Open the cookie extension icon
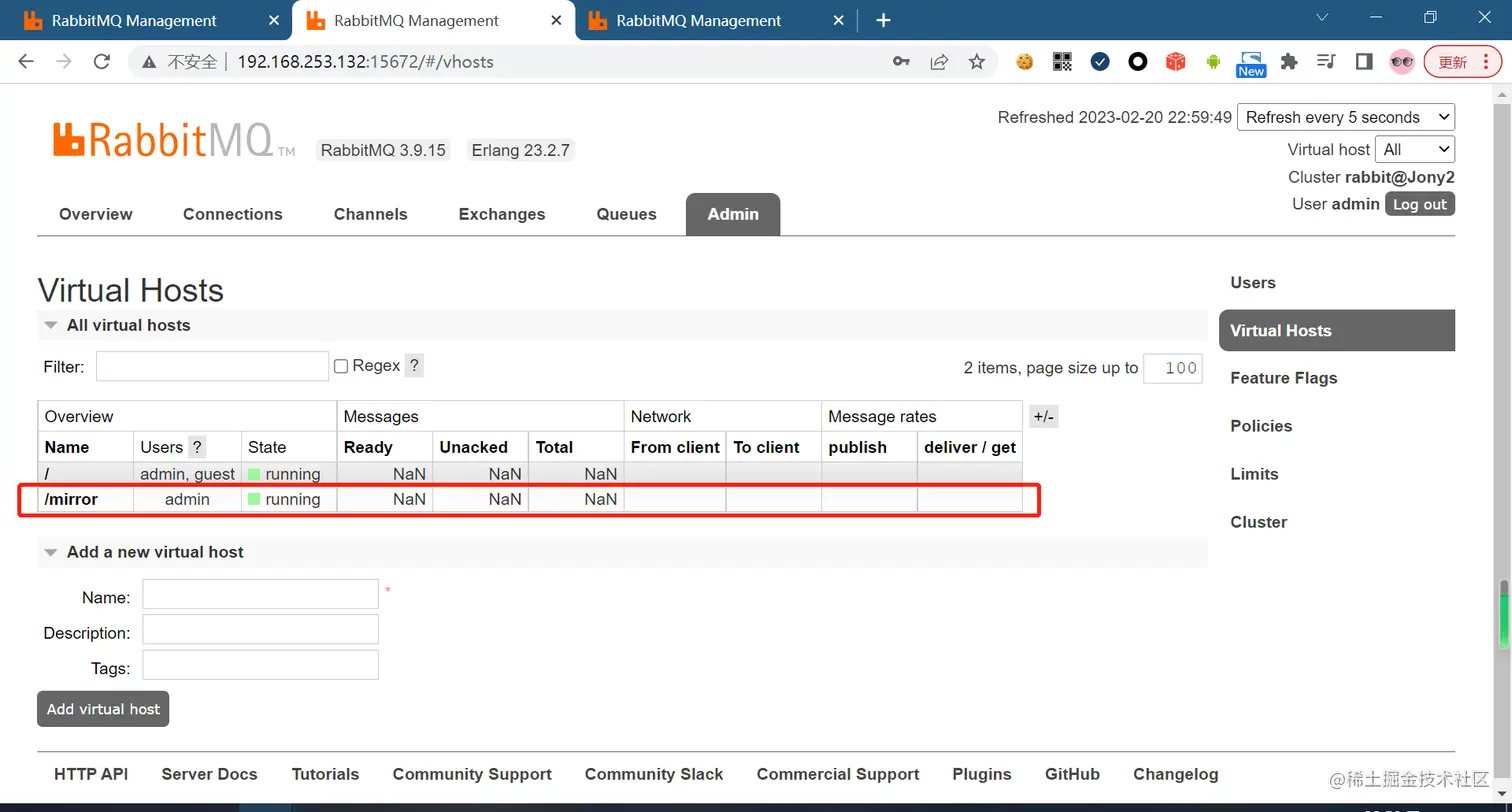Image resolution: width=1512 pixels, height=812 pixels. [x=1024, y=62]
